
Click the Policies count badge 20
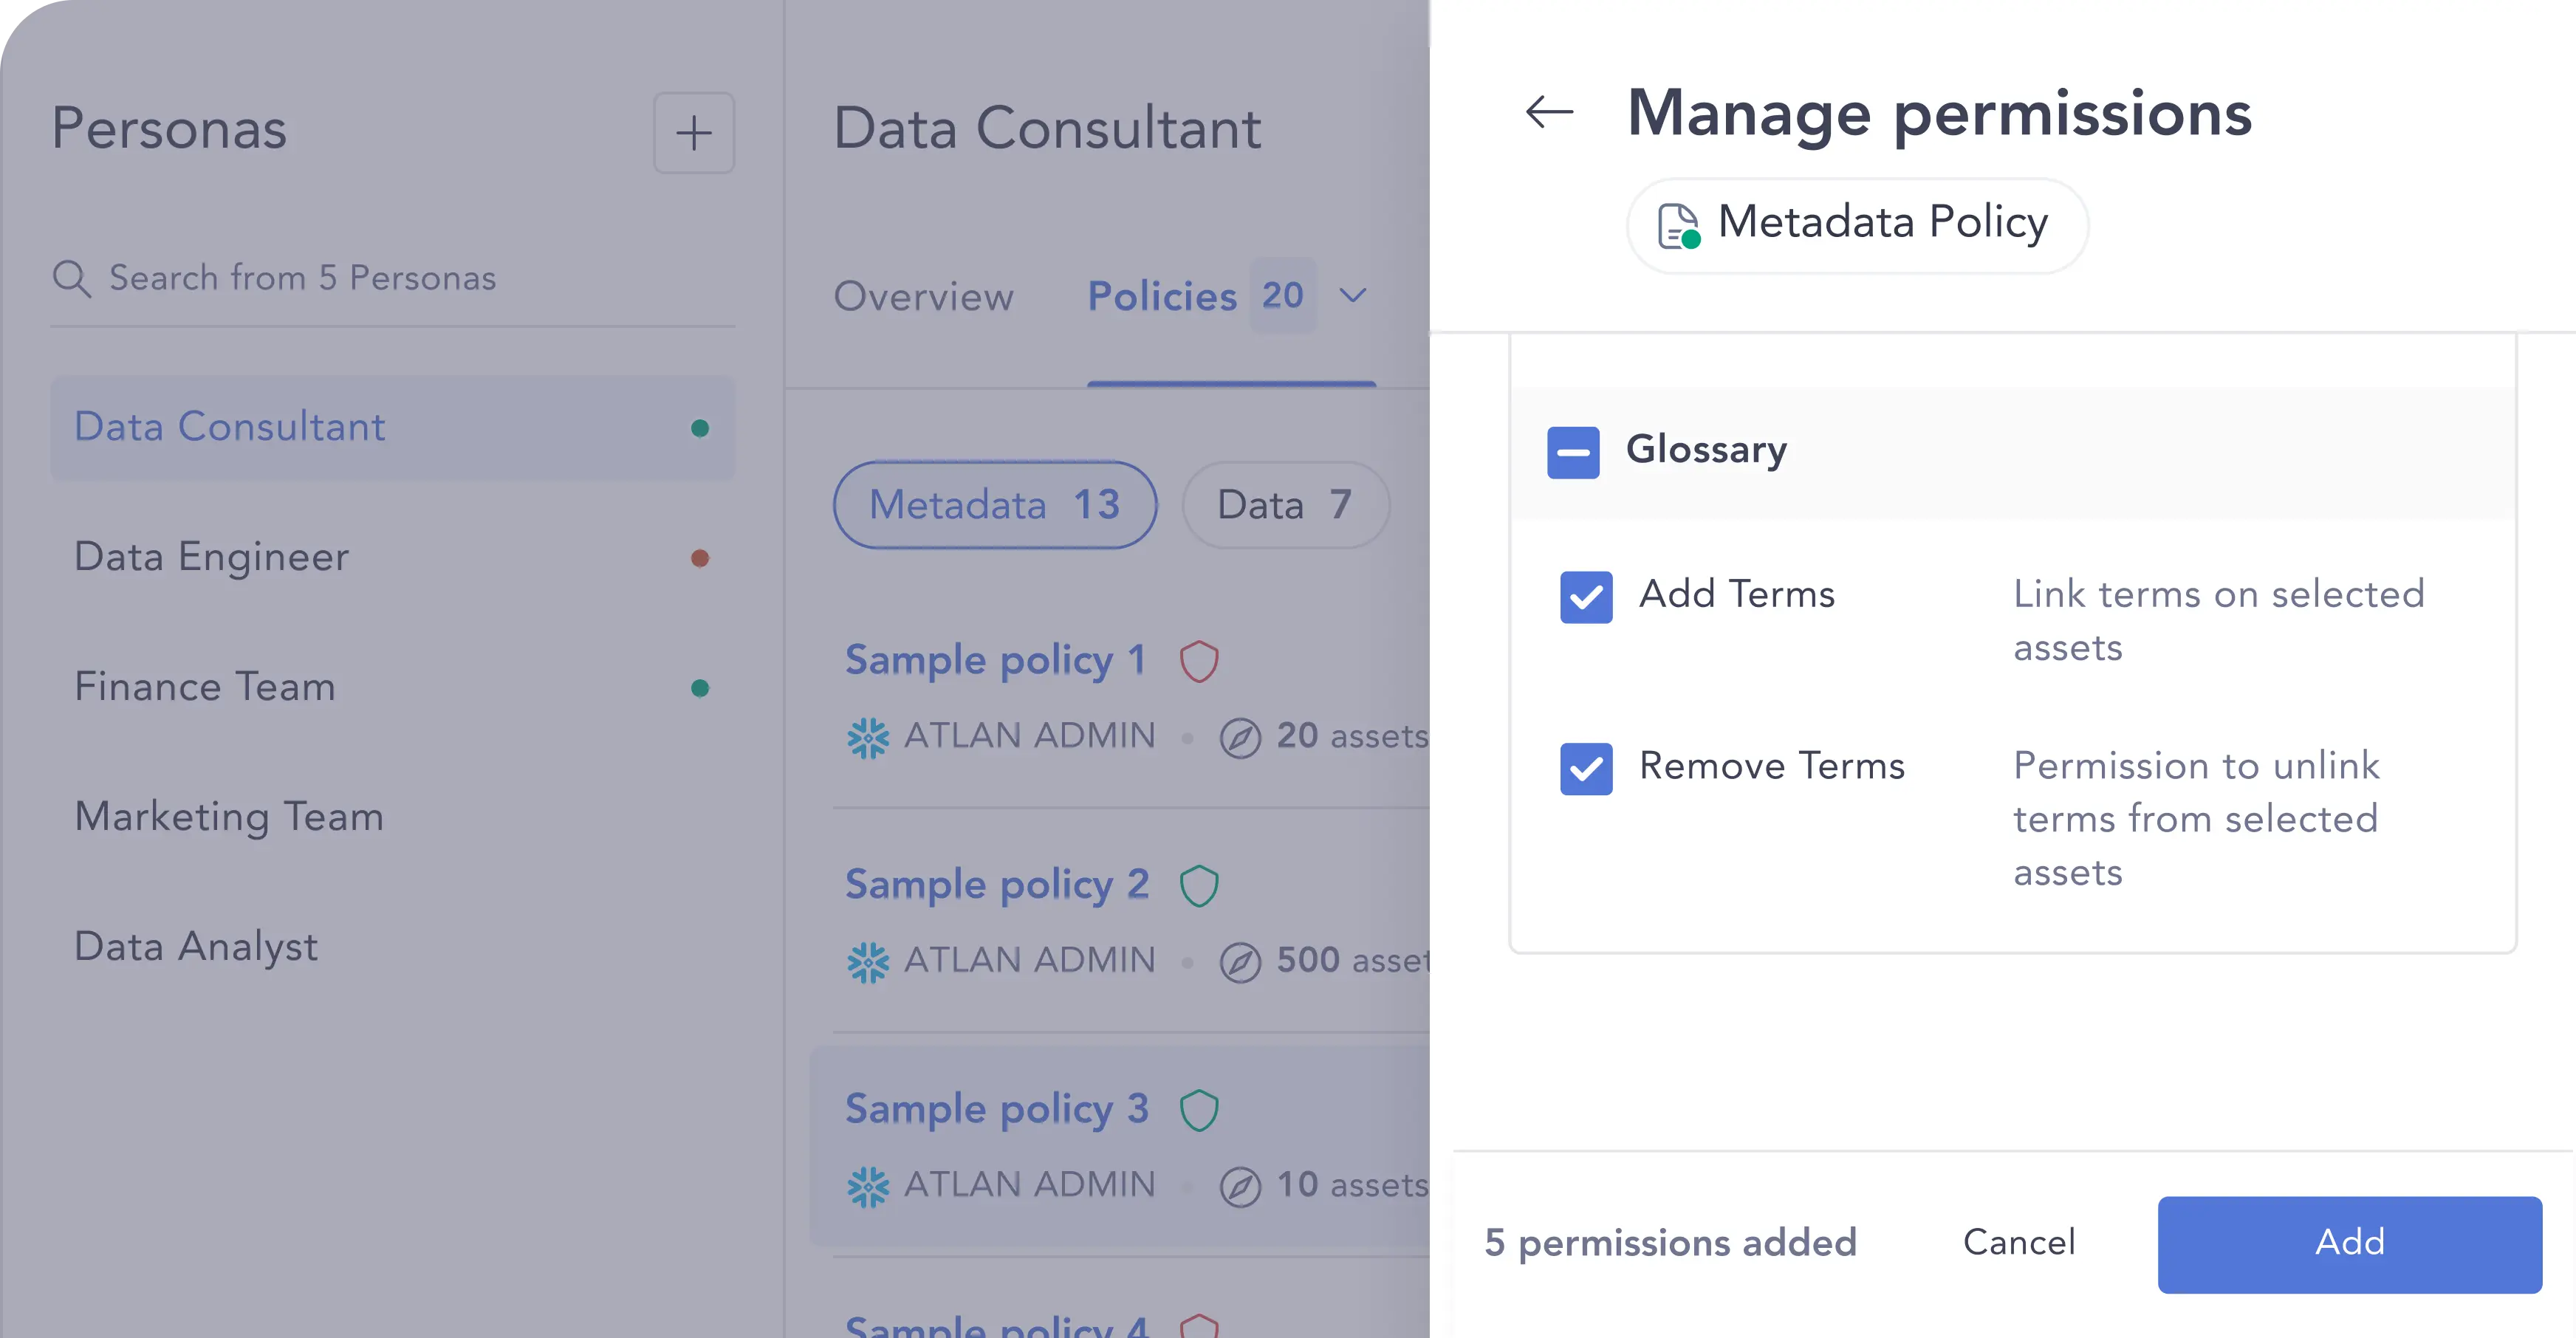point(1283,295)
